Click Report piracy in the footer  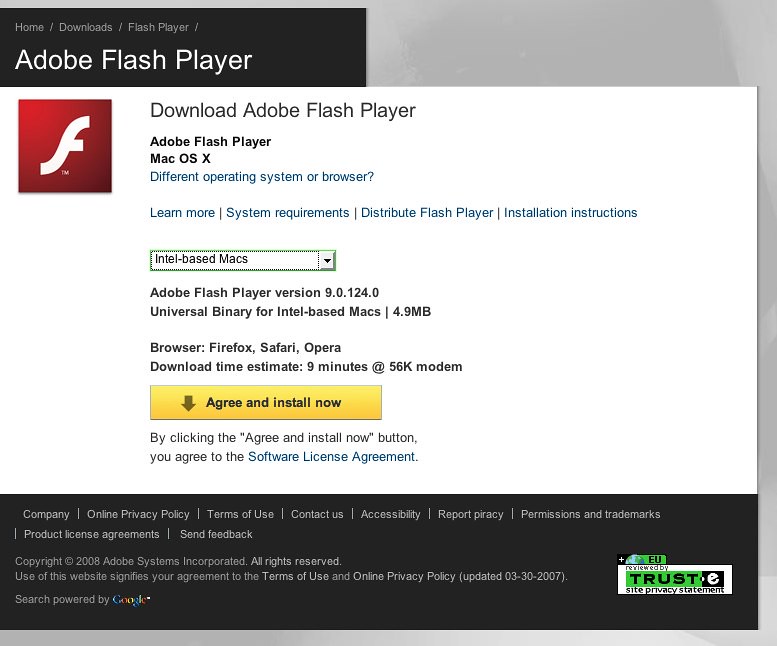click(x=470, y=514)
